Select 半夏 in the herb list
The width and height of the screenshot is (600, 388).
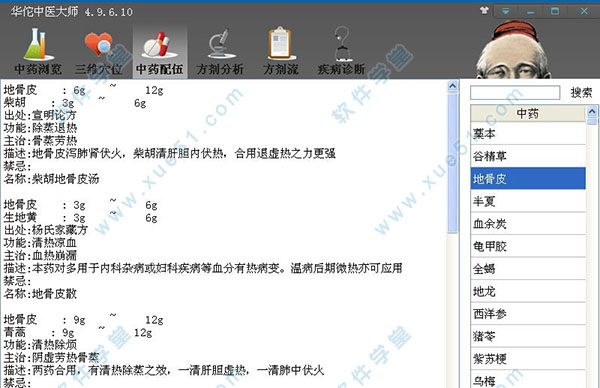pyautogui.click(x=528, y=201)
